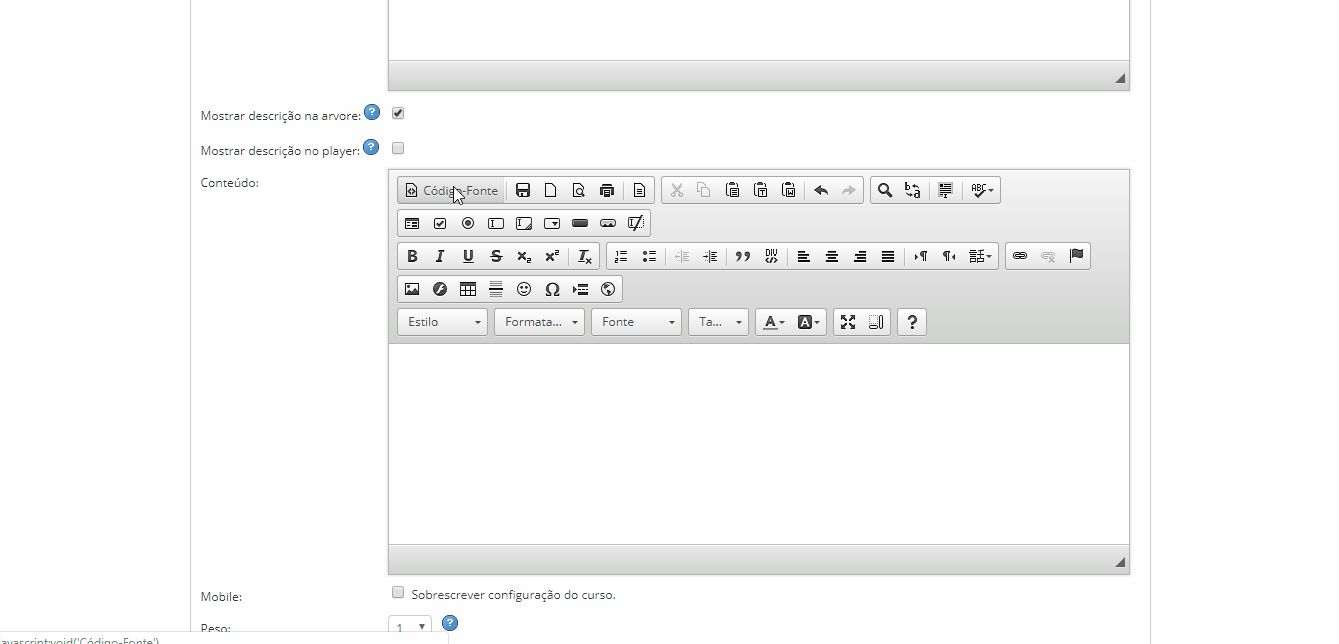Insert a hidden field form element
The height and width of the screenshot is (644, 1339).
[636, 223]
